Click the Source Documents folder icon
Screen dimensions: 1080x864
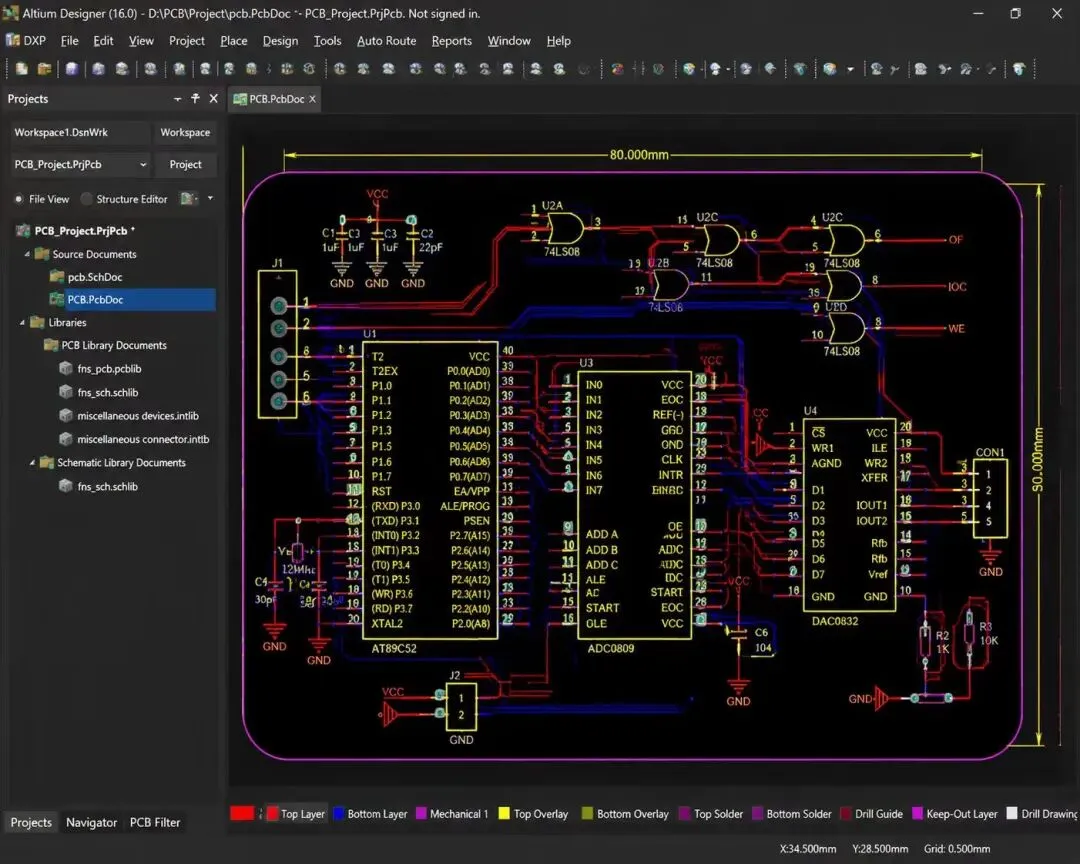[42, 254]
